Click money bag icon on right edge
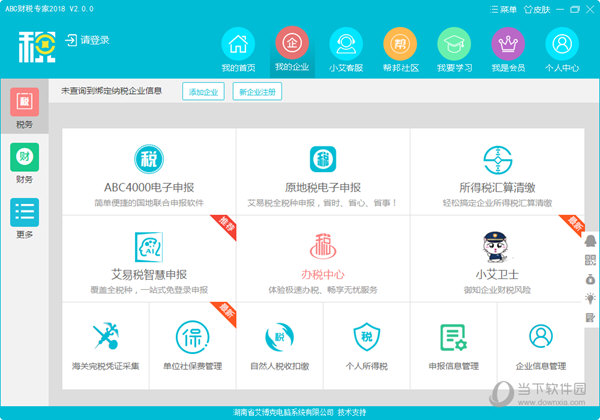Image resolution: width=600 pixels, height=420 pixels. (590, 279)
